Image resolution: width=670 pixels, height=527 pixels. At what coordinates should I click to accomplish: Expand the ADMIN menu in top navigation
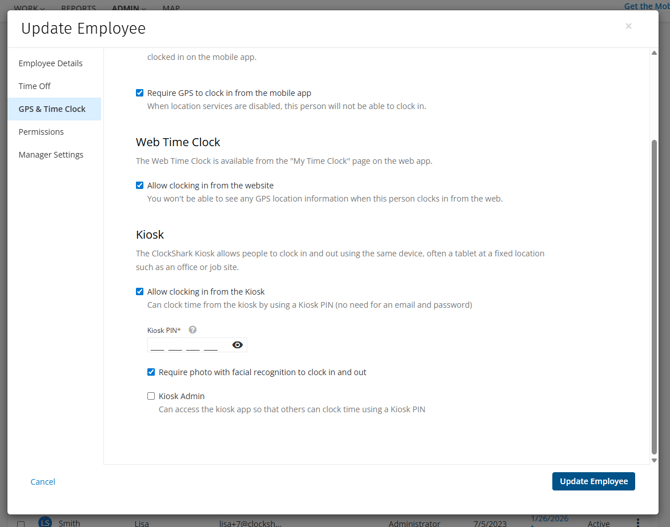126,7
